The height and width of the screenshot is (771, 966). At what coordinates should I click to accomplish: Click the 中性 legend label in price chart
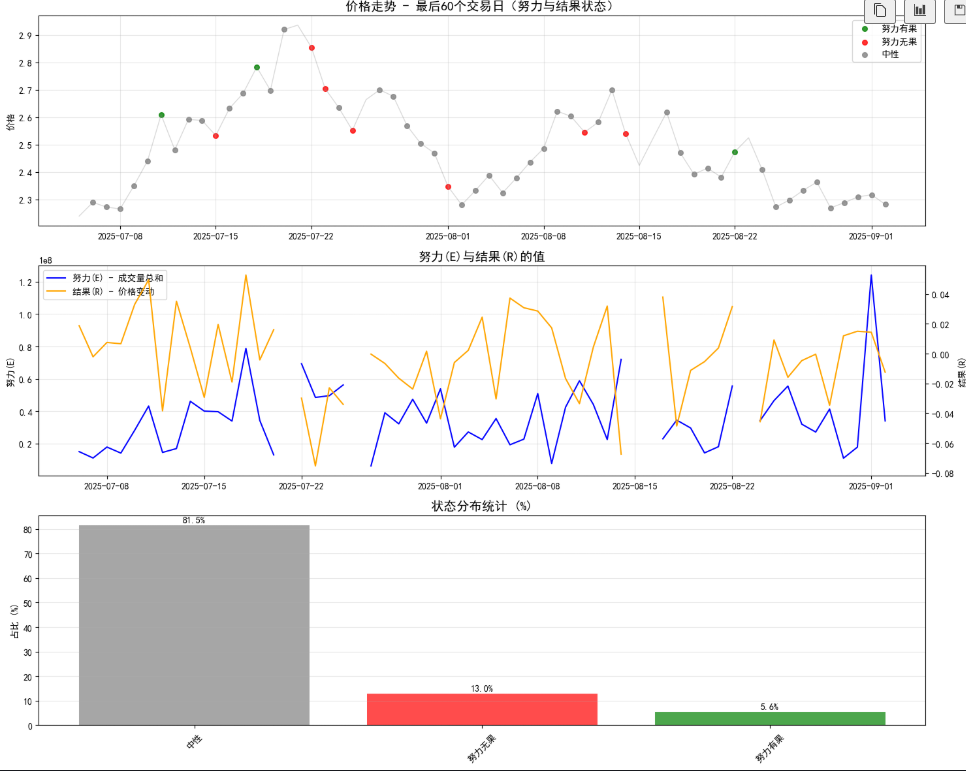pyautogui.click(x=890, y=55)
